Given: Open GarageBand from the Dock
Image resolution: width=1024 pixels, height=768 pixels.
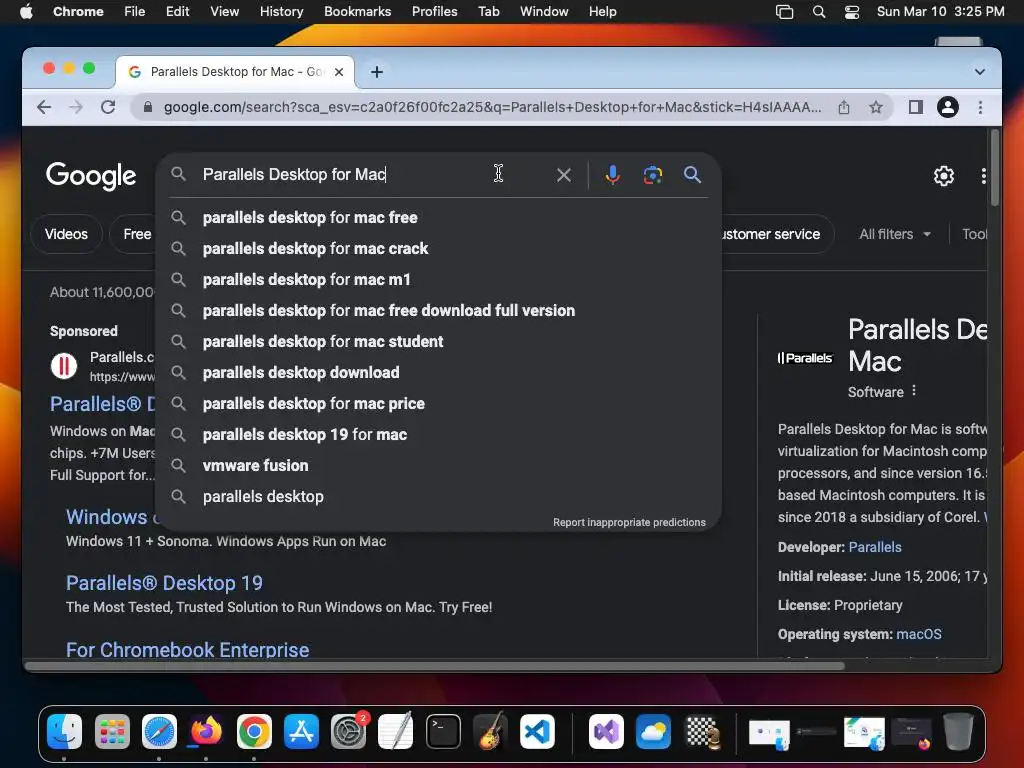Looking at the screenshot, I should [x=490, y=731].
